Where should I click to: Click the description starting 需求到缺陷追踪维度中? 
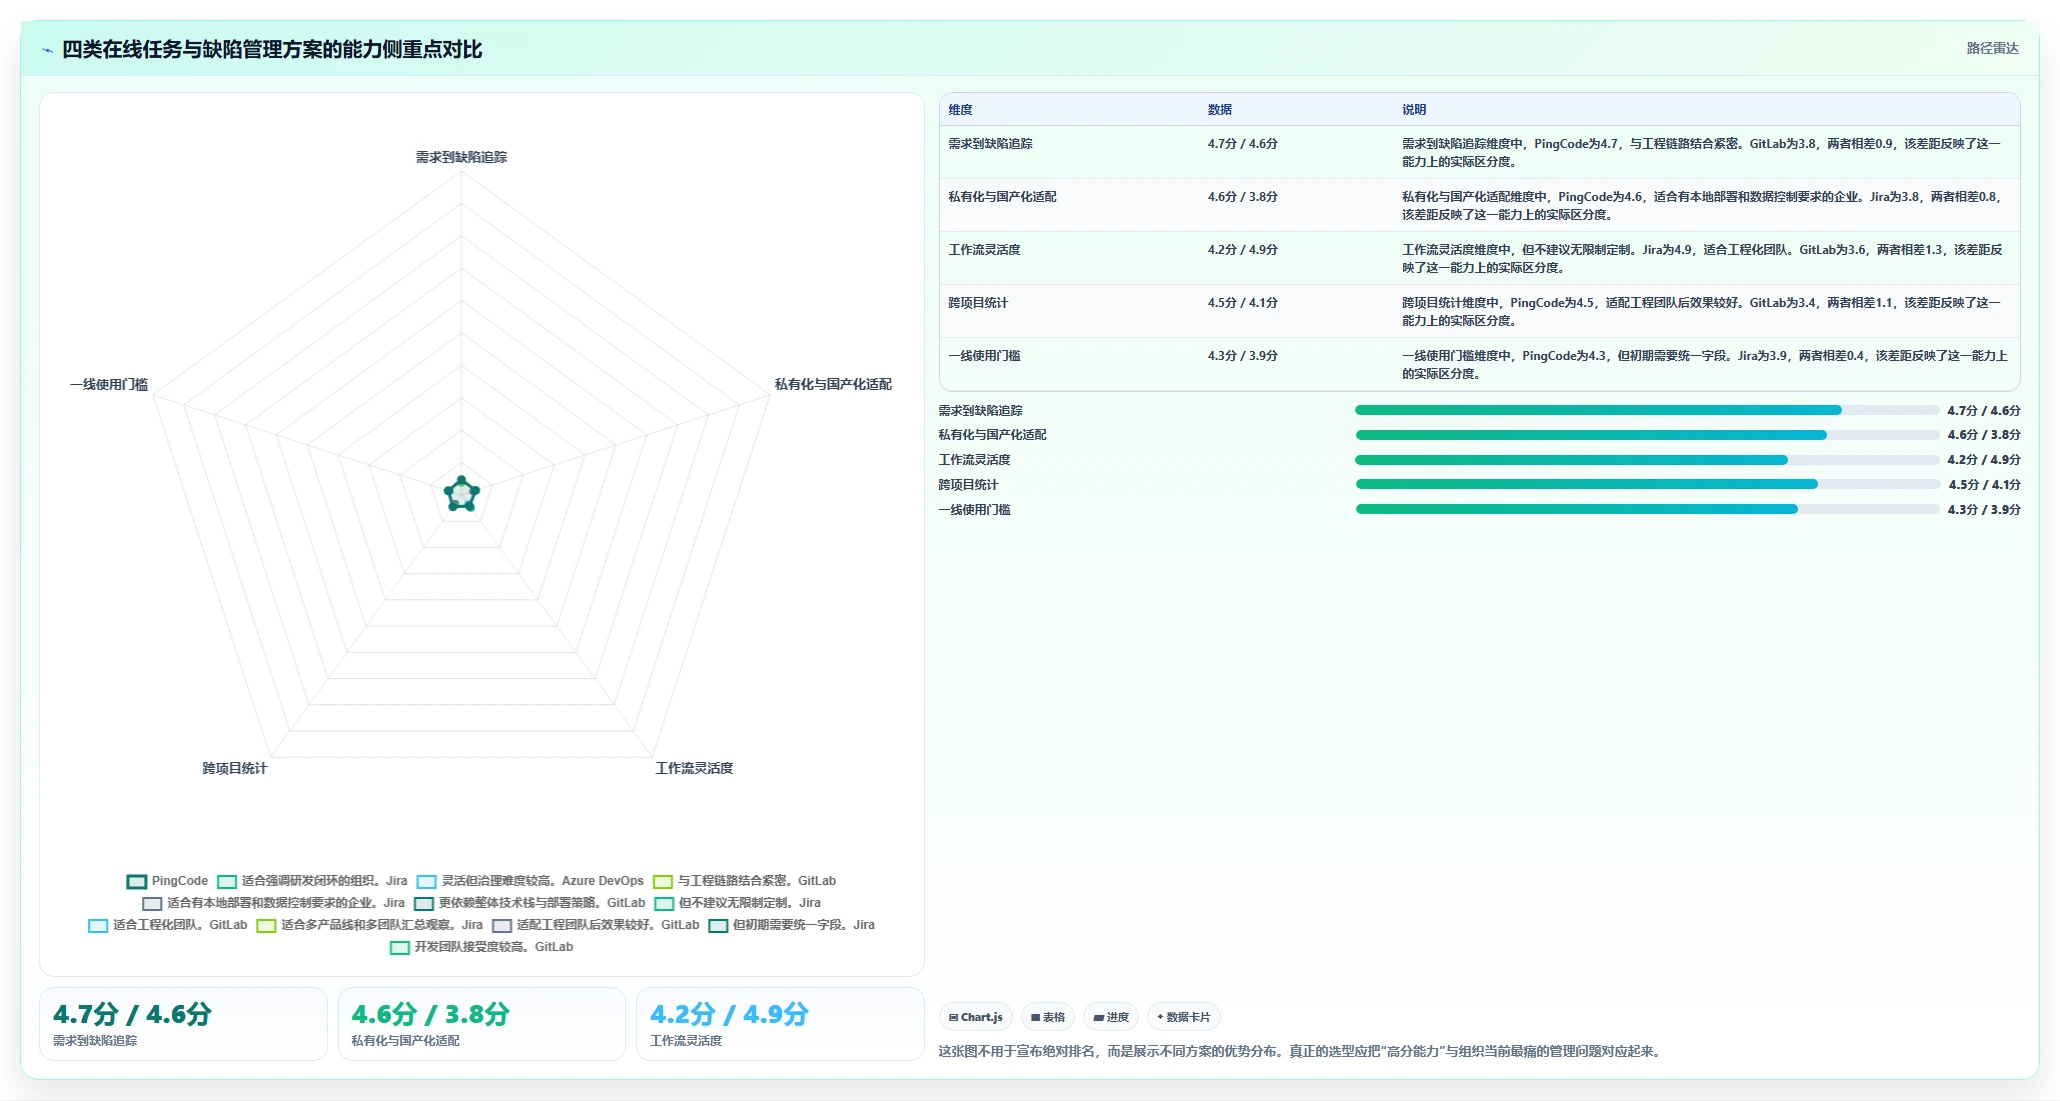click(x=1701, y=153)
